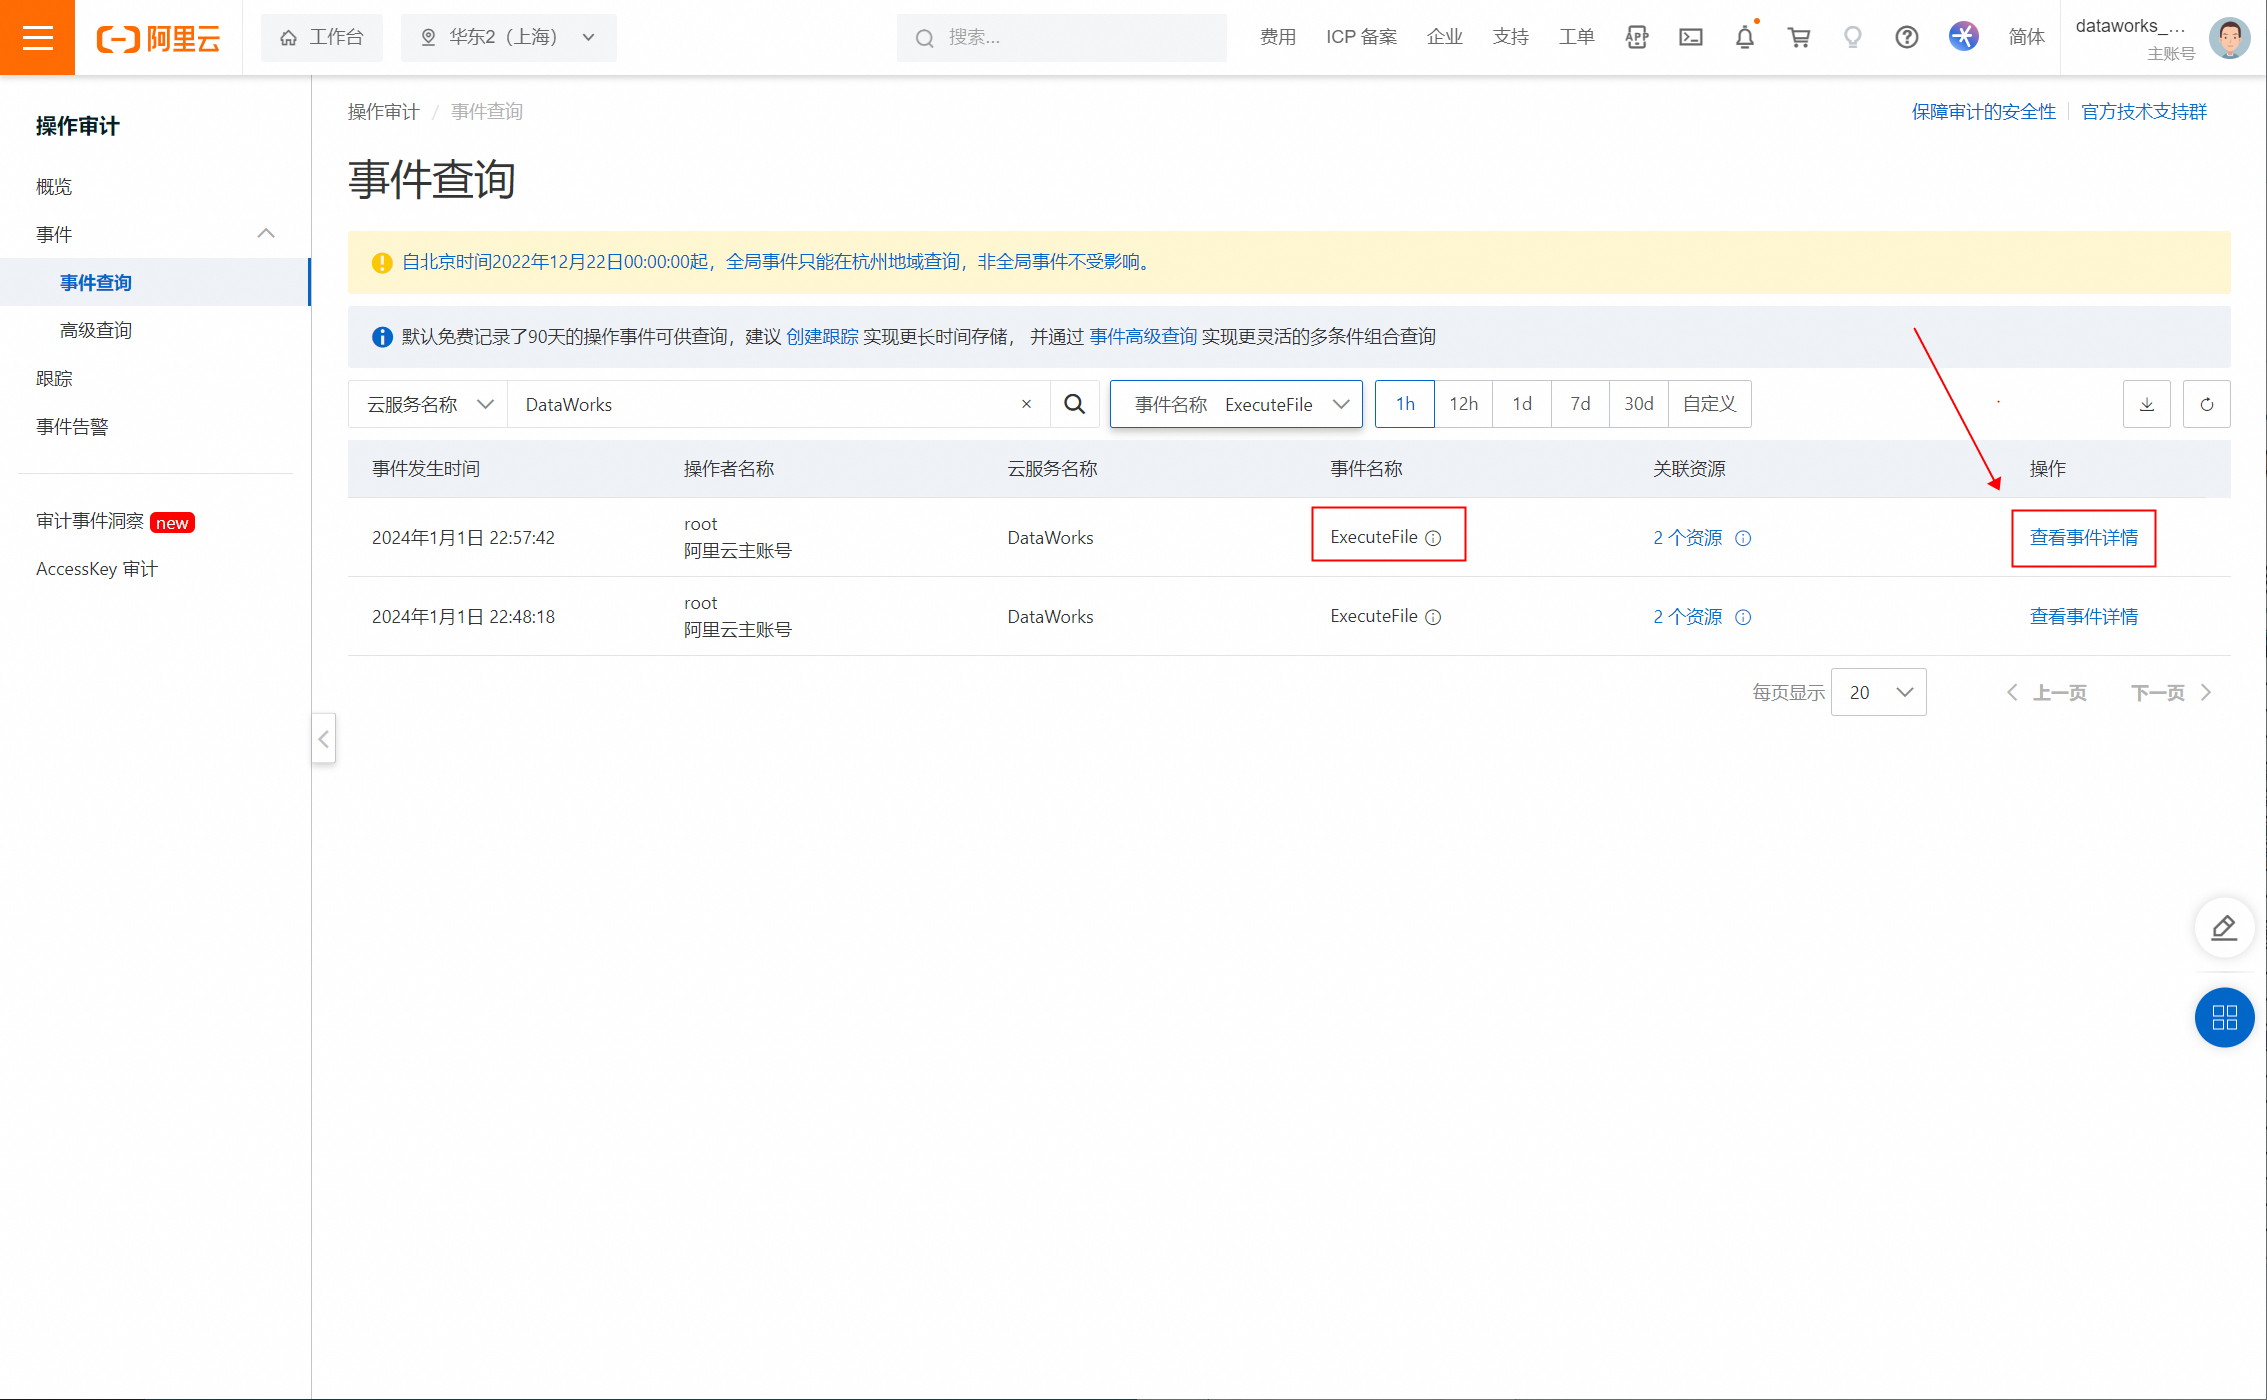2267x1400 pixels.
Task: Open 2 个资源 link in 22:57:42 row
Action: 1688,538
